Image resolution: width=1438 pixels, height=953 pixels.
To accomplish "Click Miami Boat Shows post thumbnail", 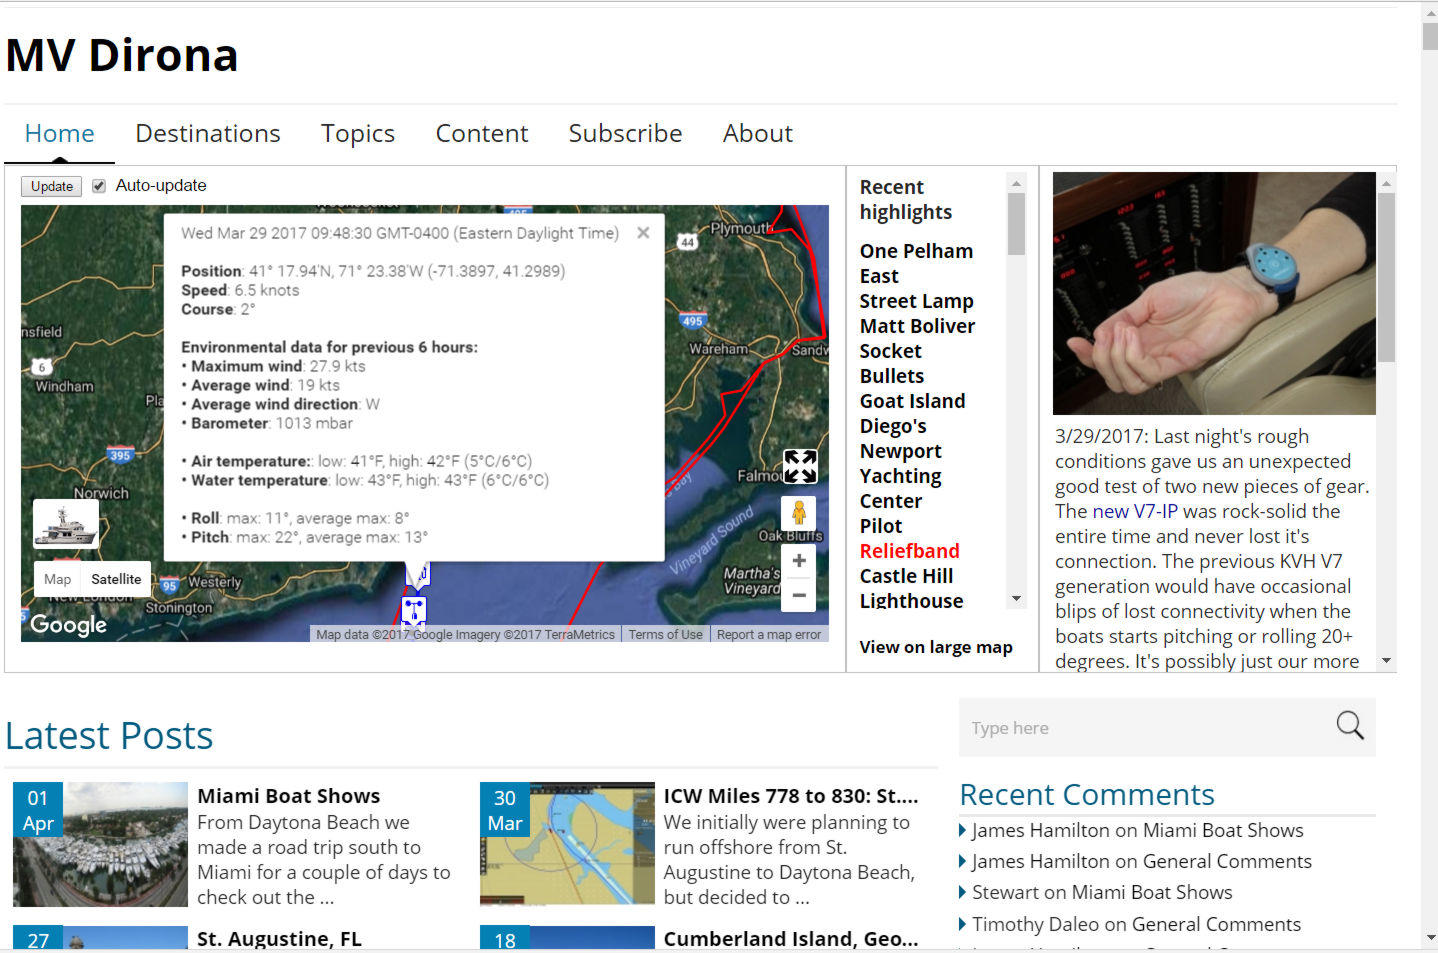I will coord(100,844).
